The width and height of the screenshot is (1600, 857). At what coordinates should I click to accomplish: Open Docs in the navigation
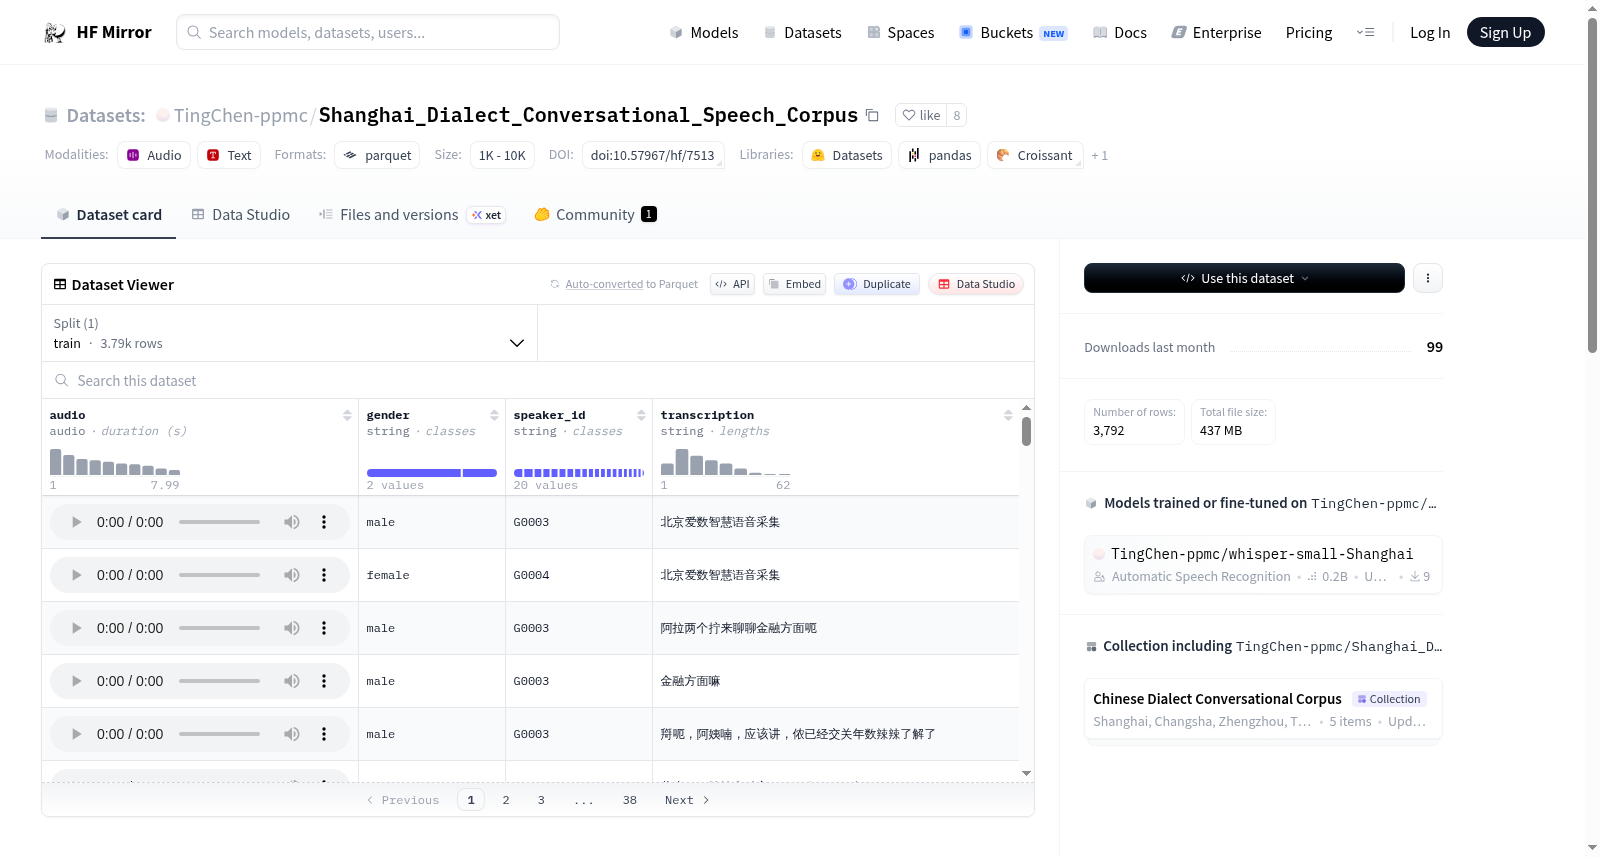pyautogui.click(x=1120, y=33)
